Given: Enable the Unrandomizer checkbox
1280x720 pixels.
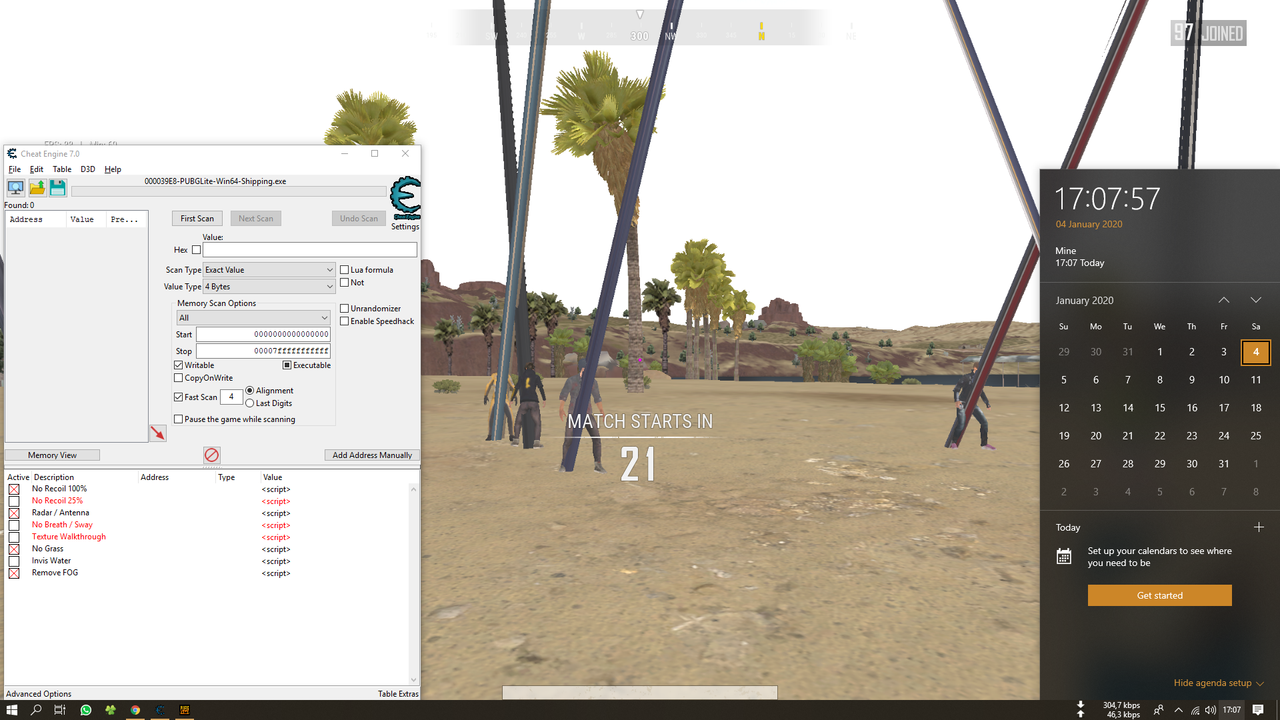Looking at the screenshot, I should coord(345,308).
